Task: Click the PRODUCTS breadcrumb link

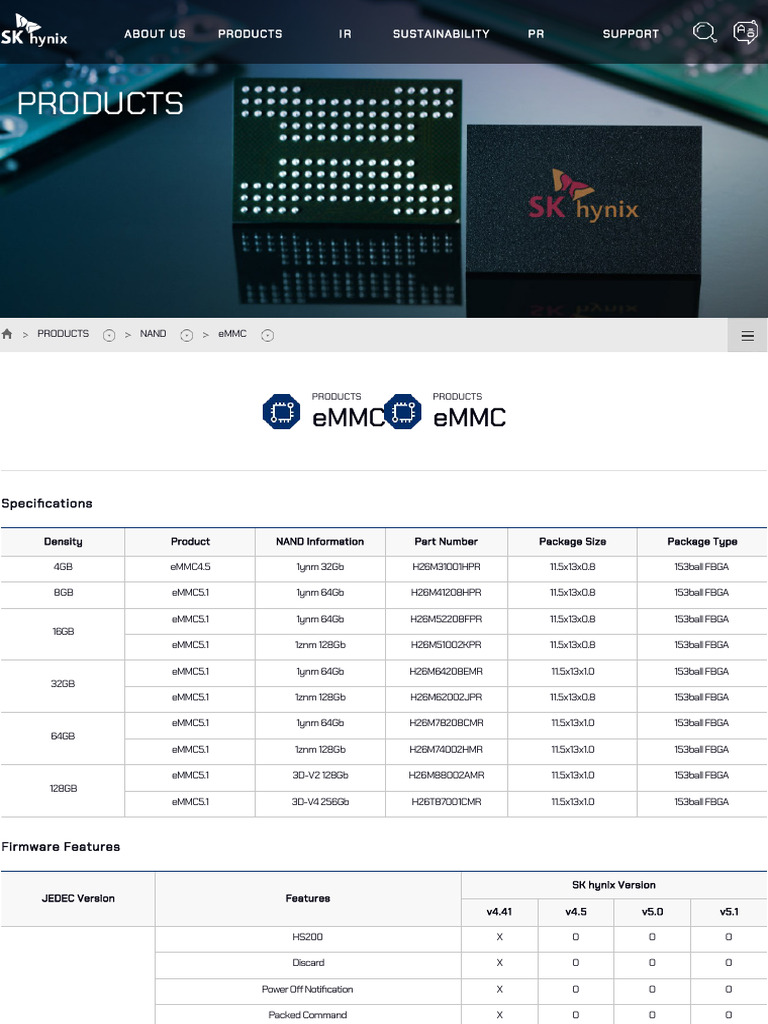Action: 63,334
